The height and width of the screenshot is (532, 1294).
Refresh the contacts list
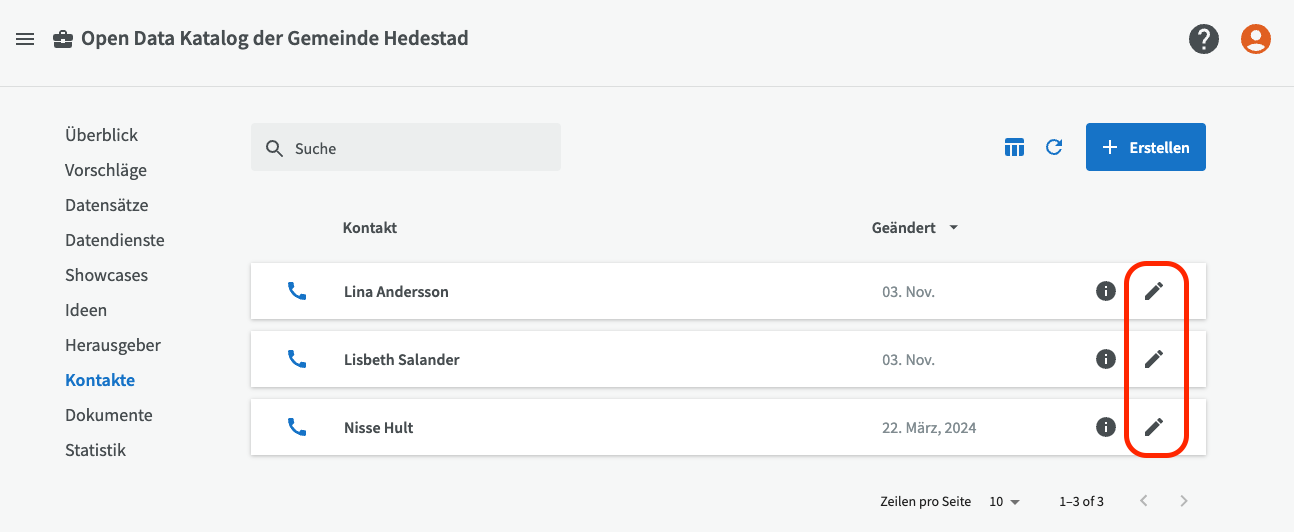[1054, 148]
